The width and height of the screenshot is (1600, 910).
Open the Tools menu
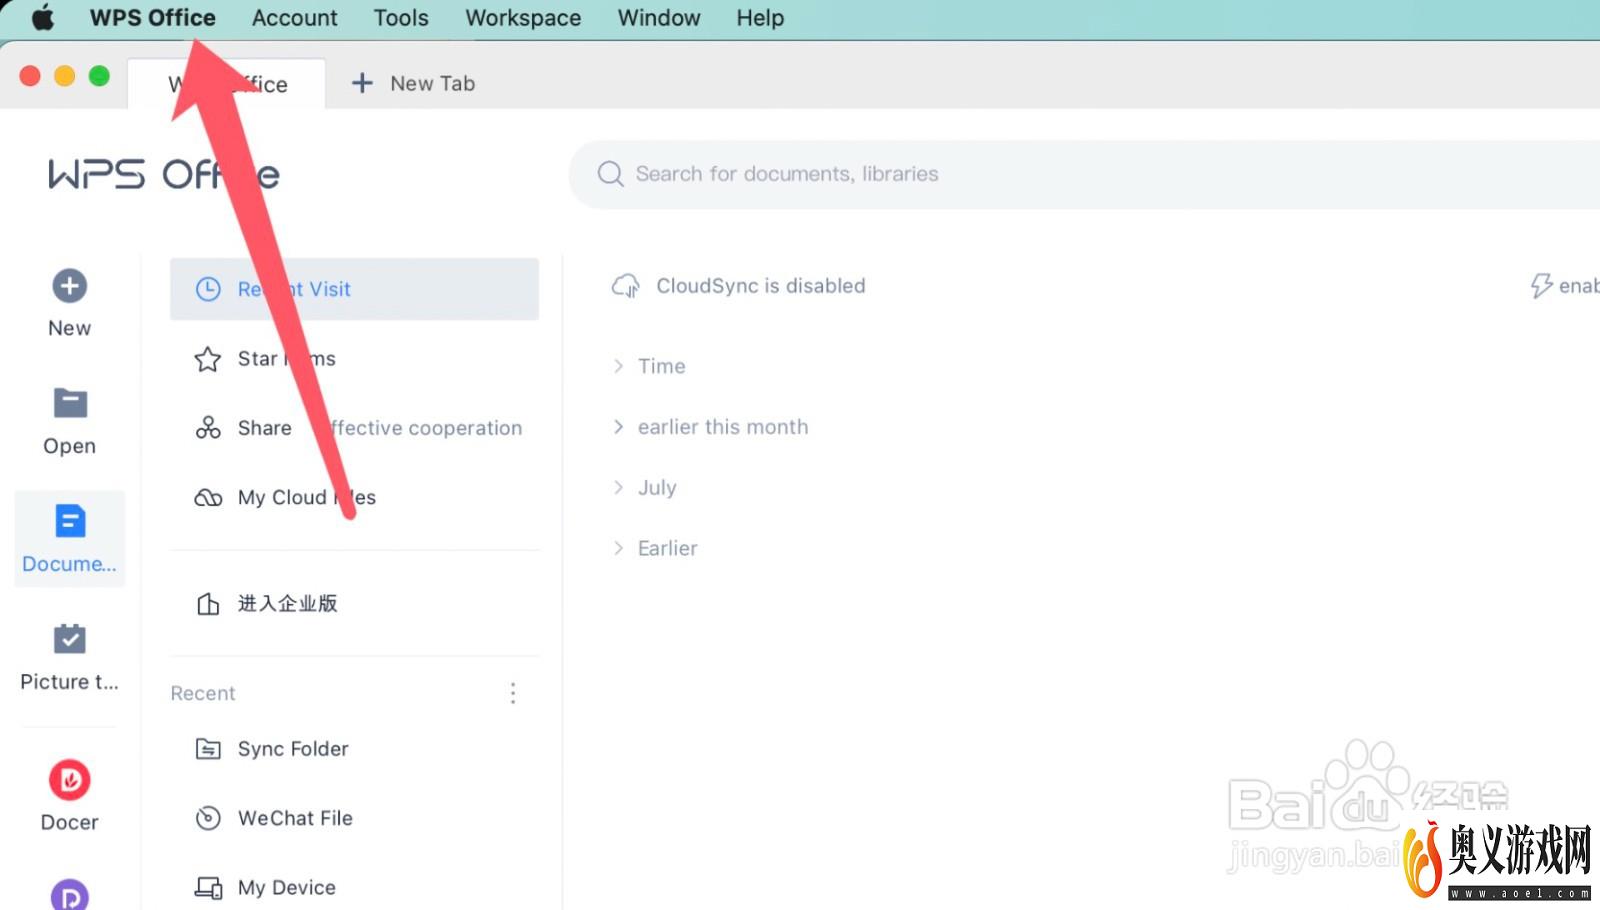401,18
